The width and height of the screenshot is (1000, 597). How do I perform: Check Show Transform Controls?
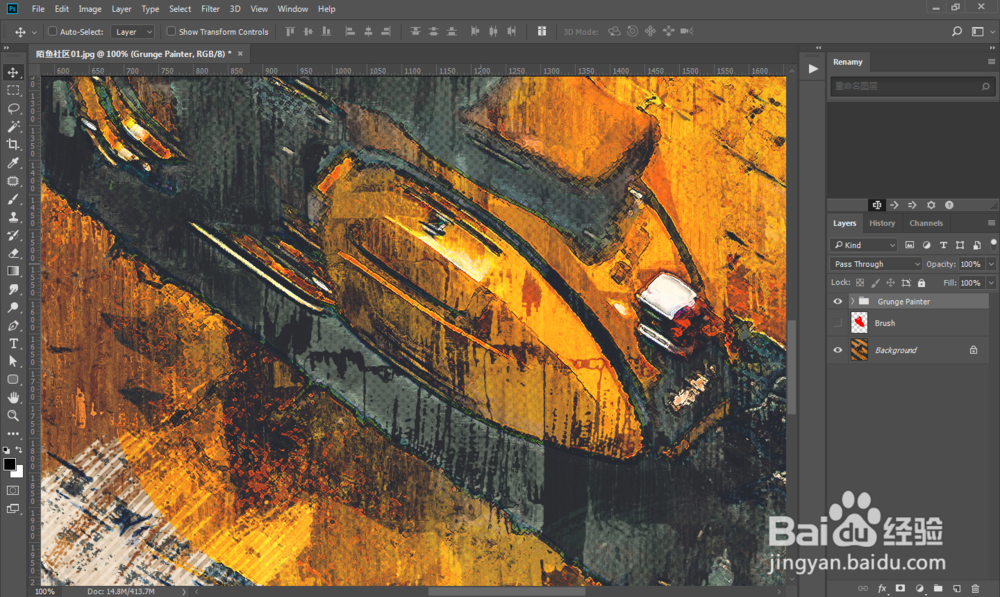(x=171, y=32)
